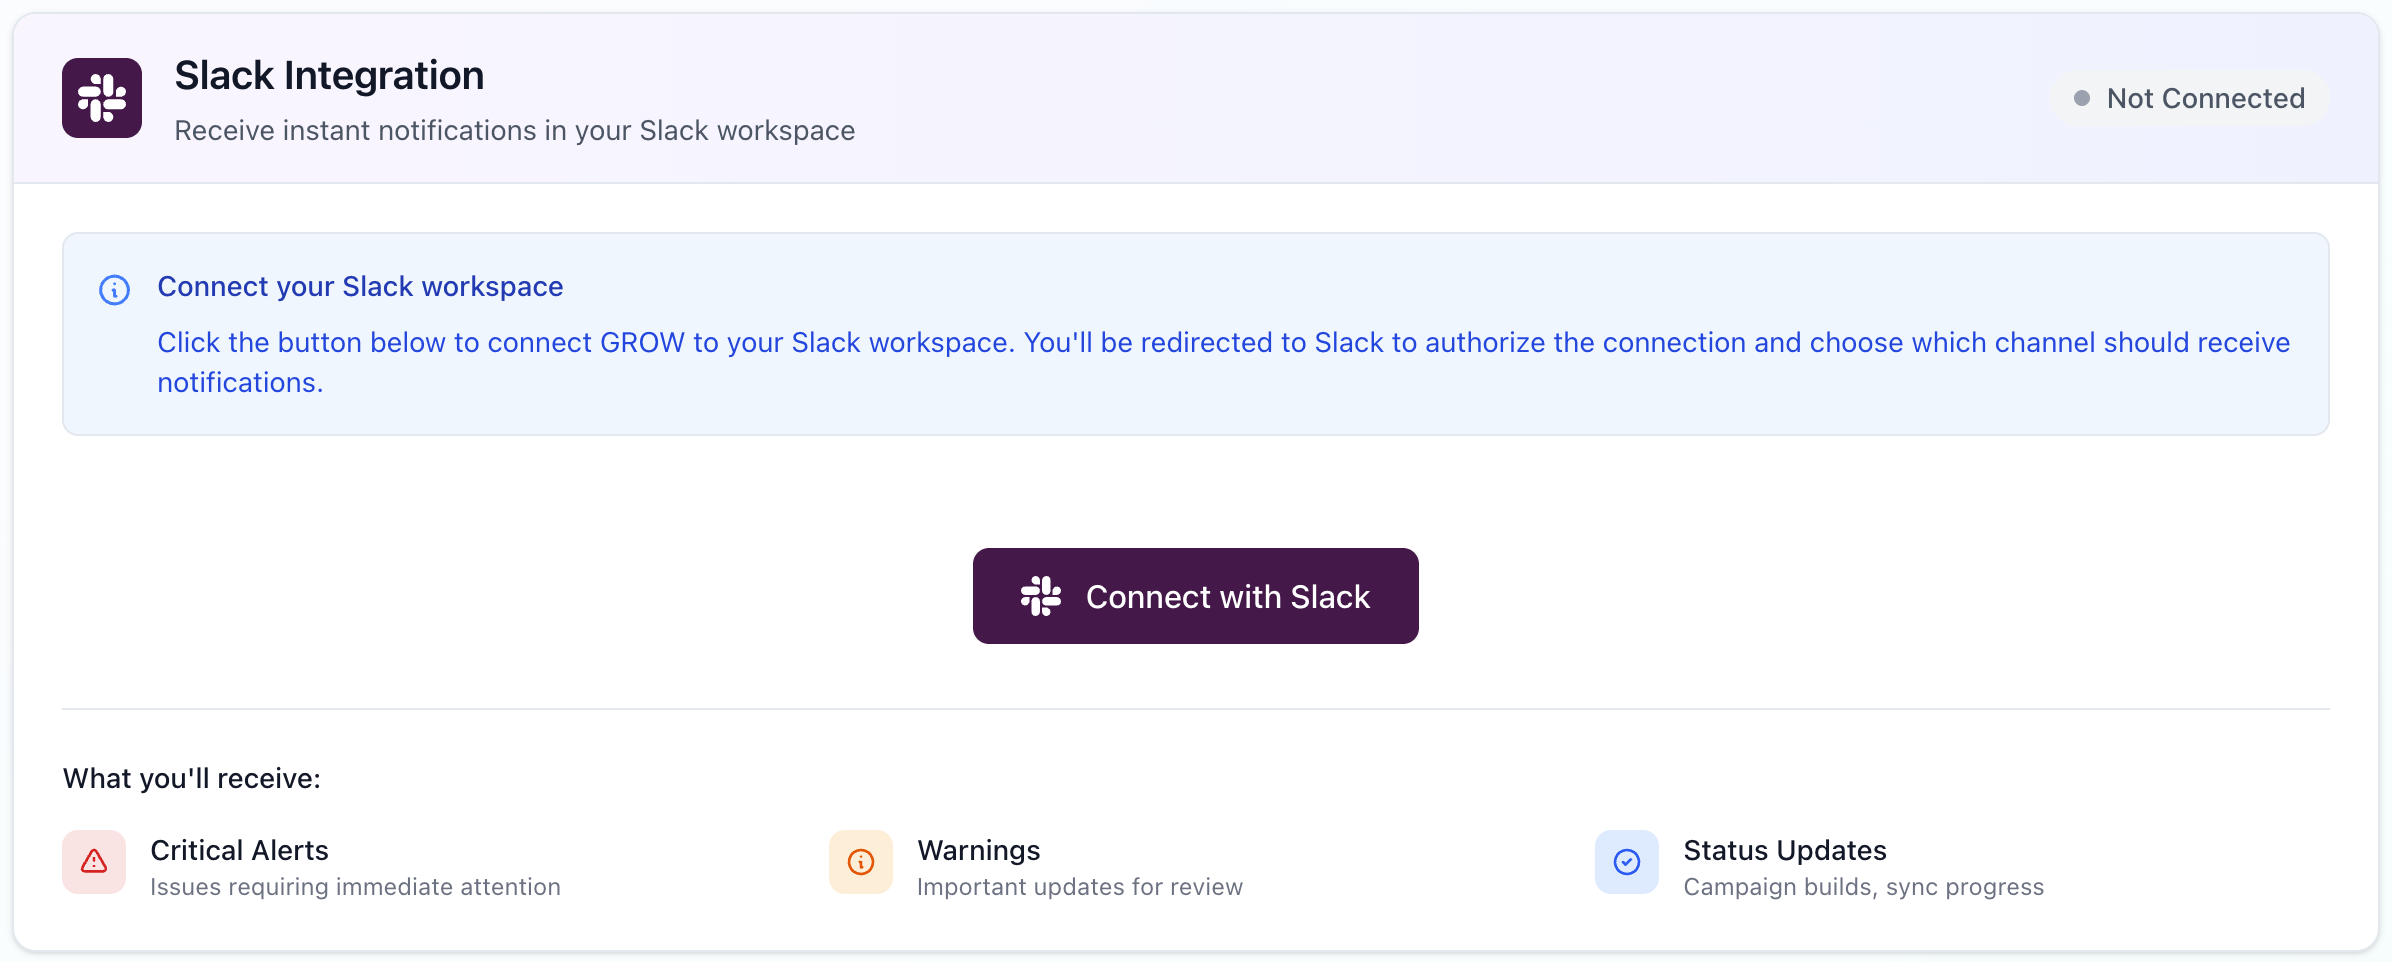
Task: Click the 'What you'll receive:' heading
Action: (191, 778)
